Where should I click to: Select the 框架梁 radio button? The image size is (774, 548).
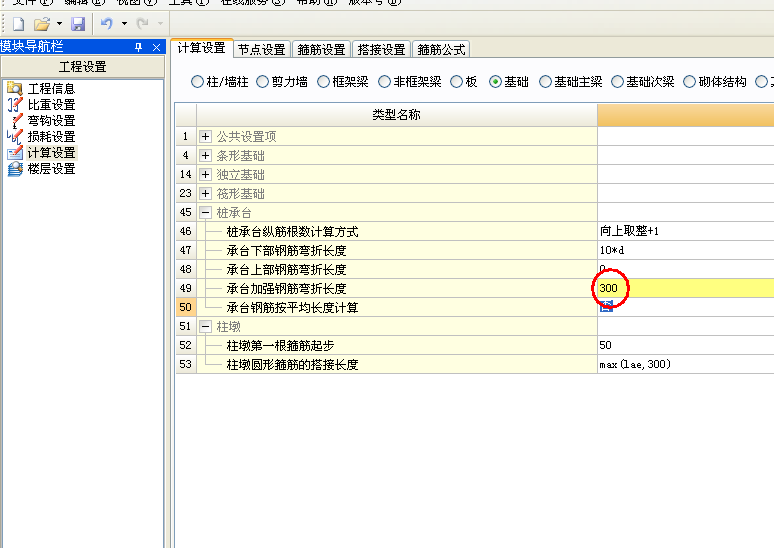tap(323, 81)
